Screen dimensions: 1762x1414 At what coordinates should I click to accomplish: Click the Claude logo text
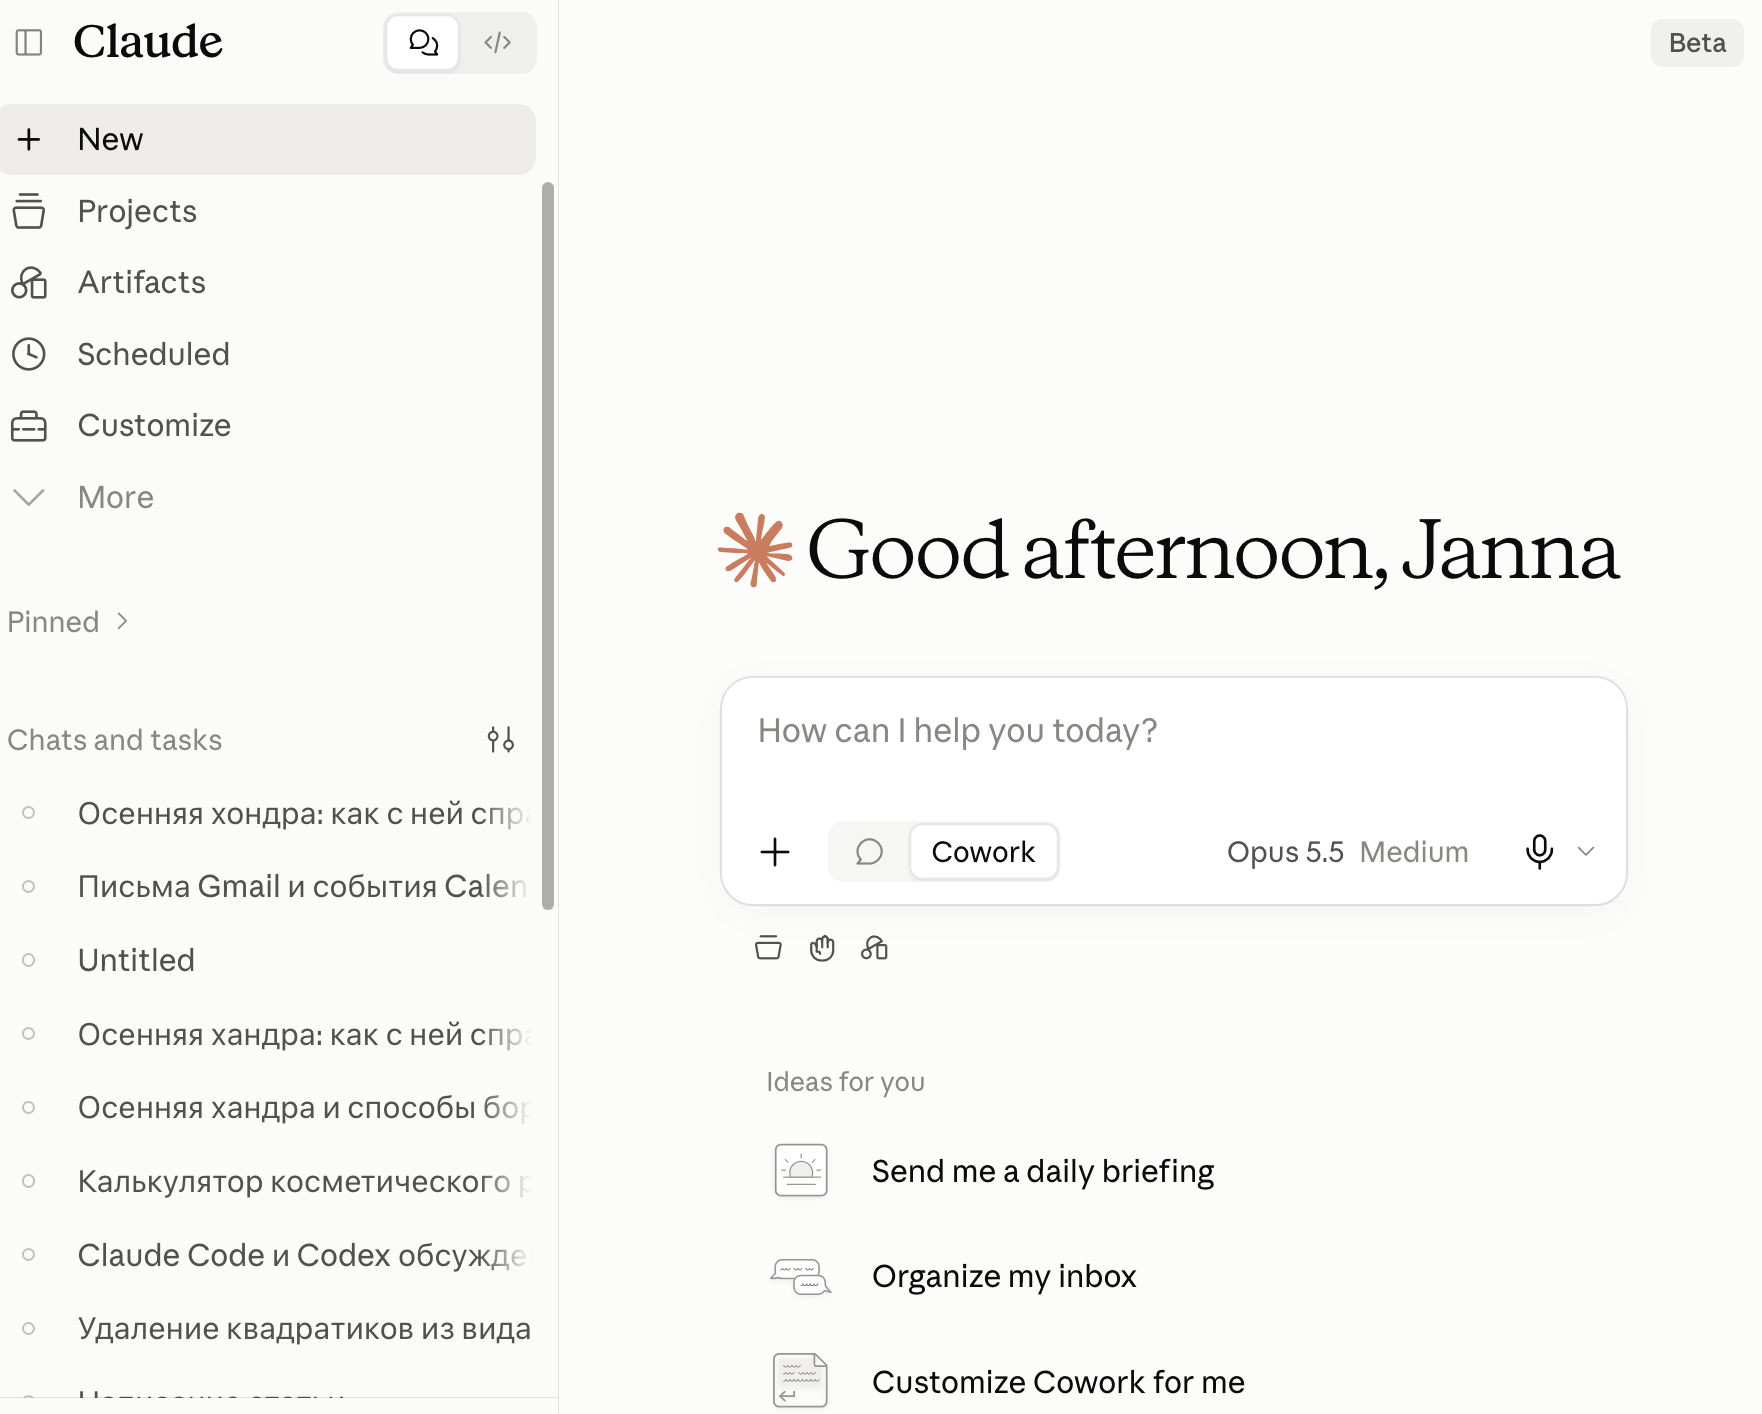(148, 42)
